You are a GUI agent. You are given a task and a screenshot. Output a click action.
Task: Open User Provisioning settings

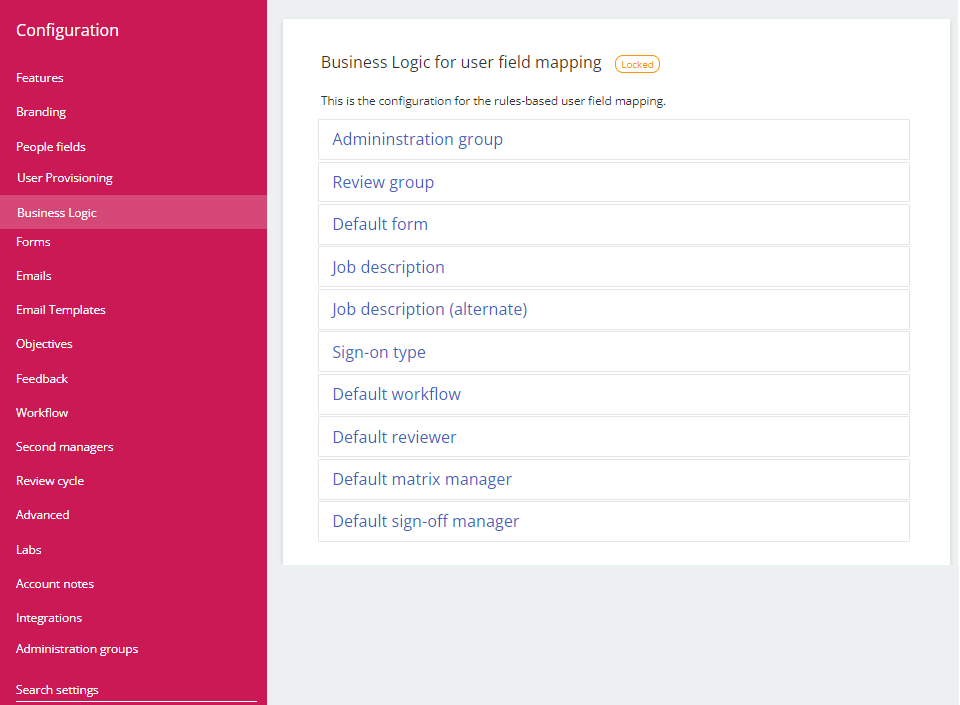point(65,178)
